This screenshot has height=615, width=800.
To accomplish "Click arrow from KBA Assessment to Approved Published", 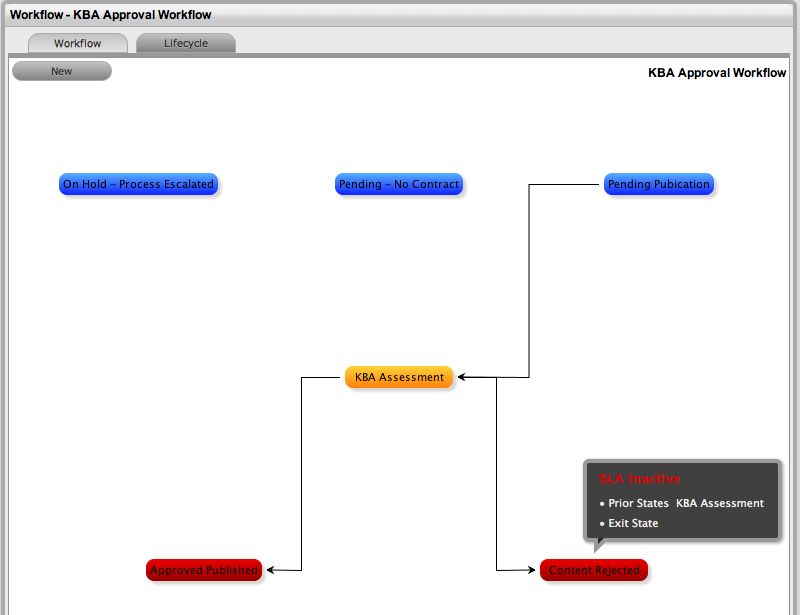I will (x=302, y=470).
